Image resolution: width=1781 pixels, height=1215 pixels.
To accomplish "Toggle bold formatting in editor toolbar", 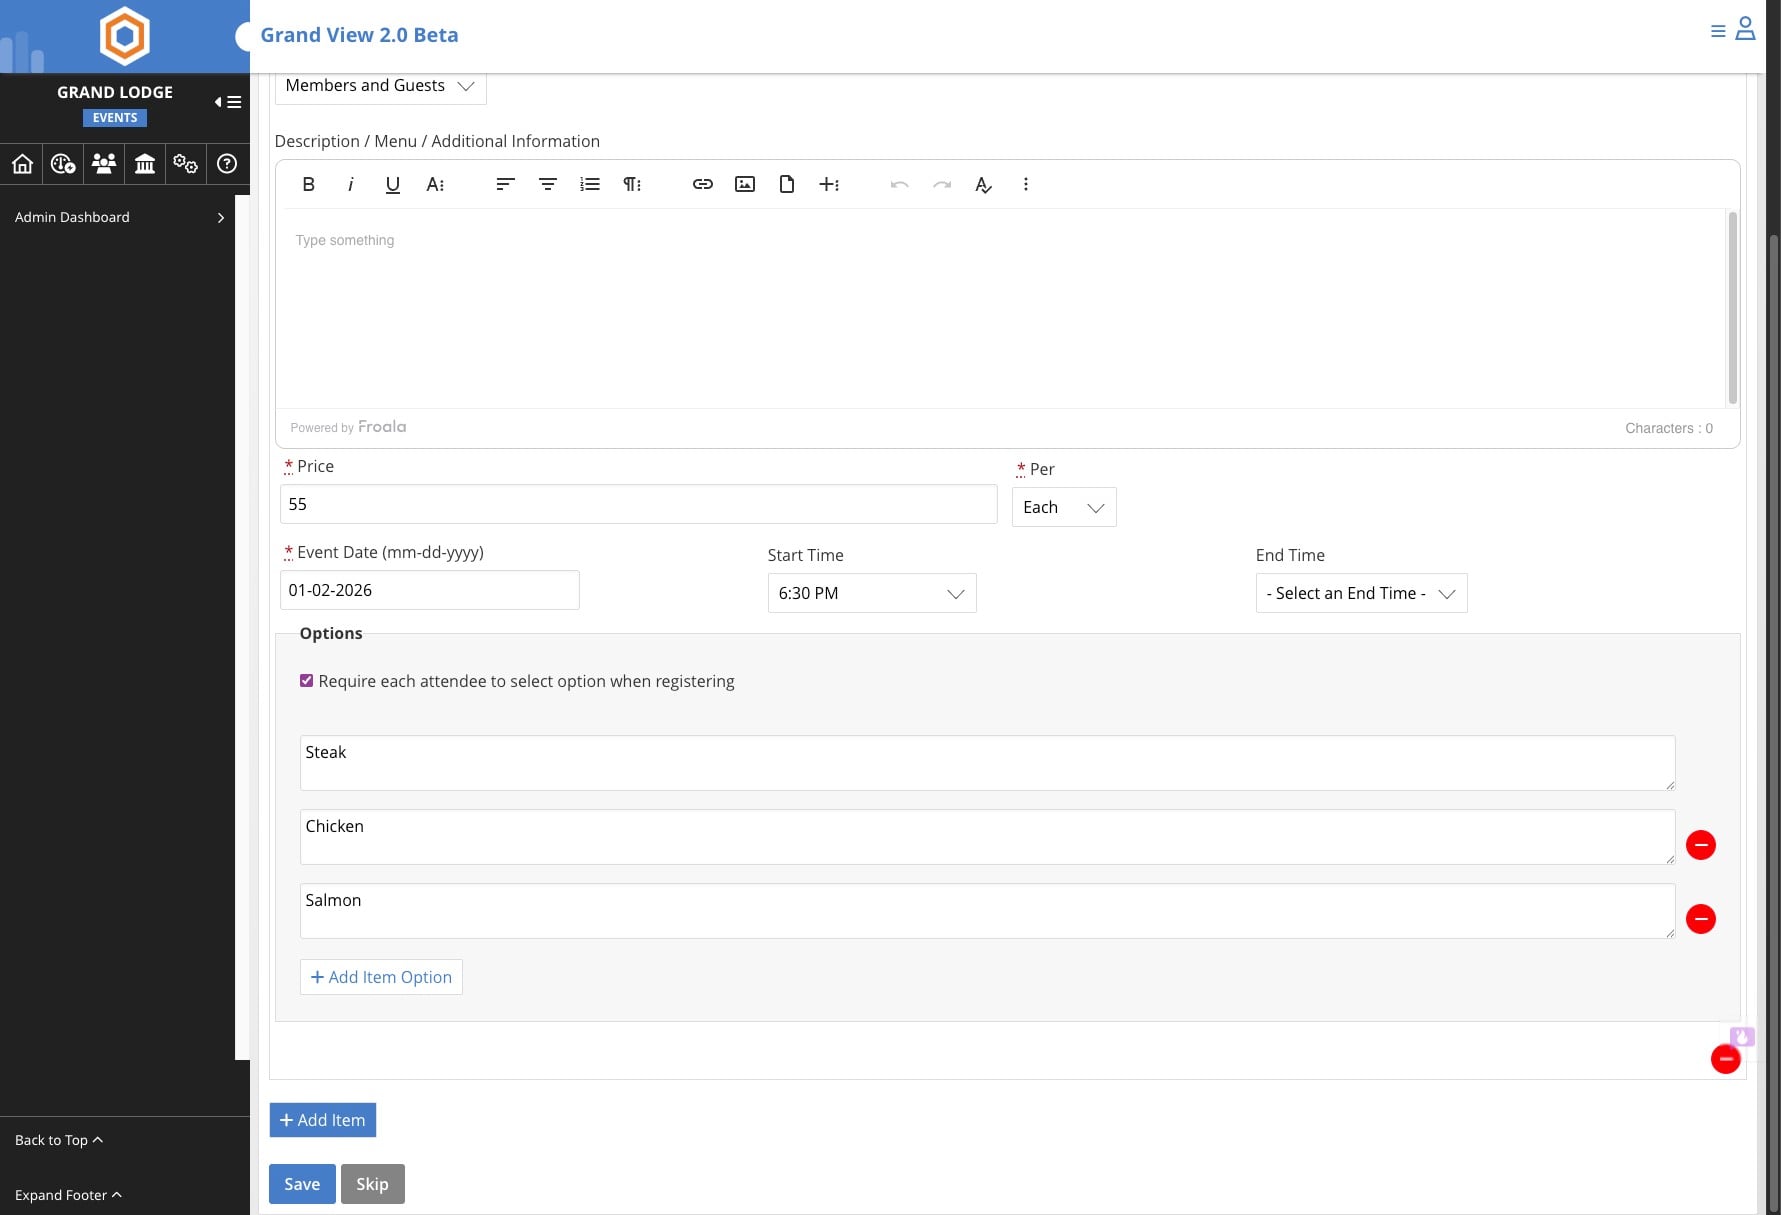I will pyautogui.click(x=308, y=184).
